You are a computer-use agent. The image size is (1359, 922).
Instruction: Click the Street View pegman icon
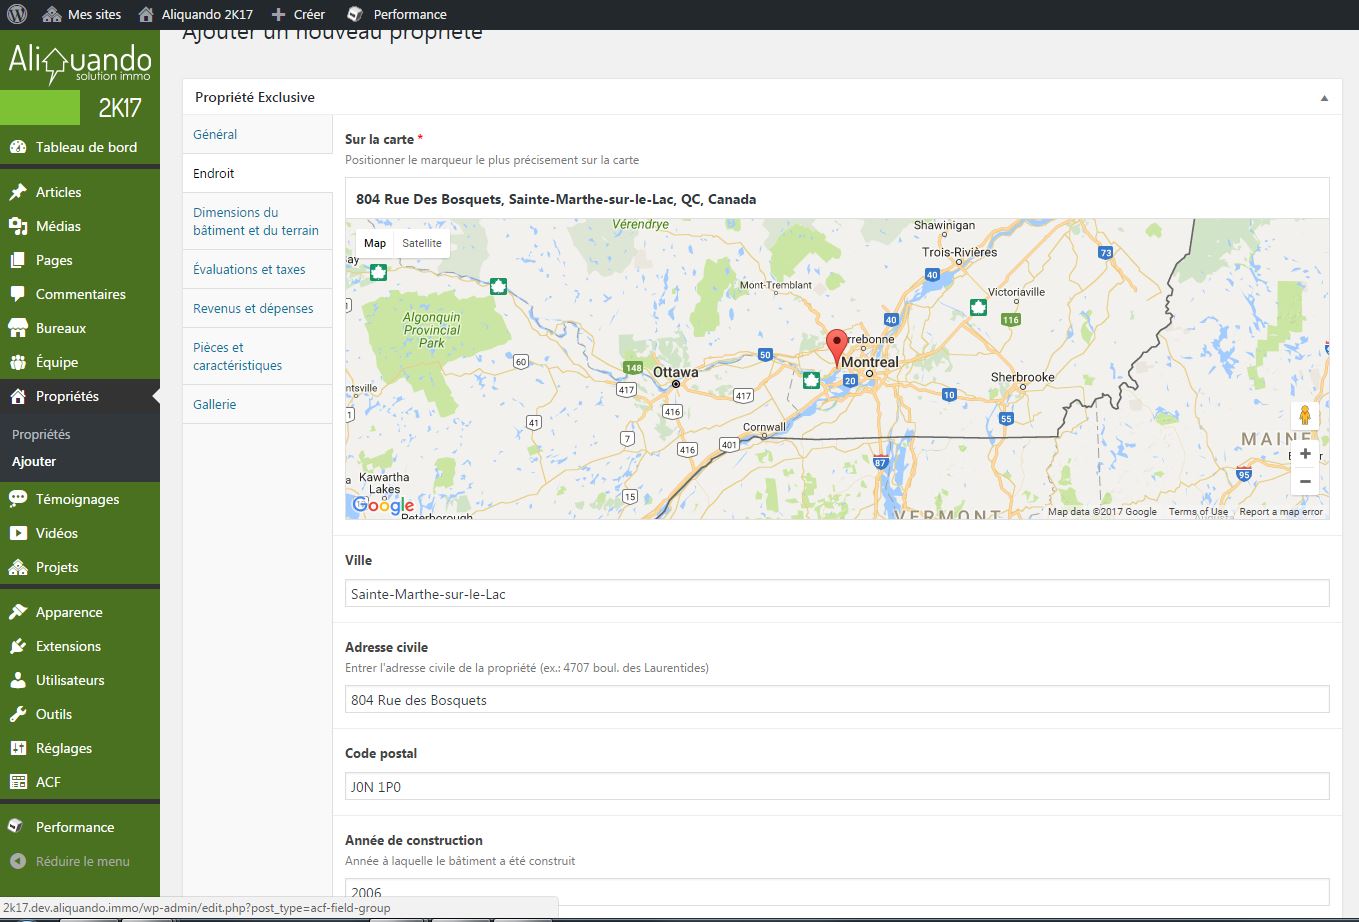[1304, 415]
